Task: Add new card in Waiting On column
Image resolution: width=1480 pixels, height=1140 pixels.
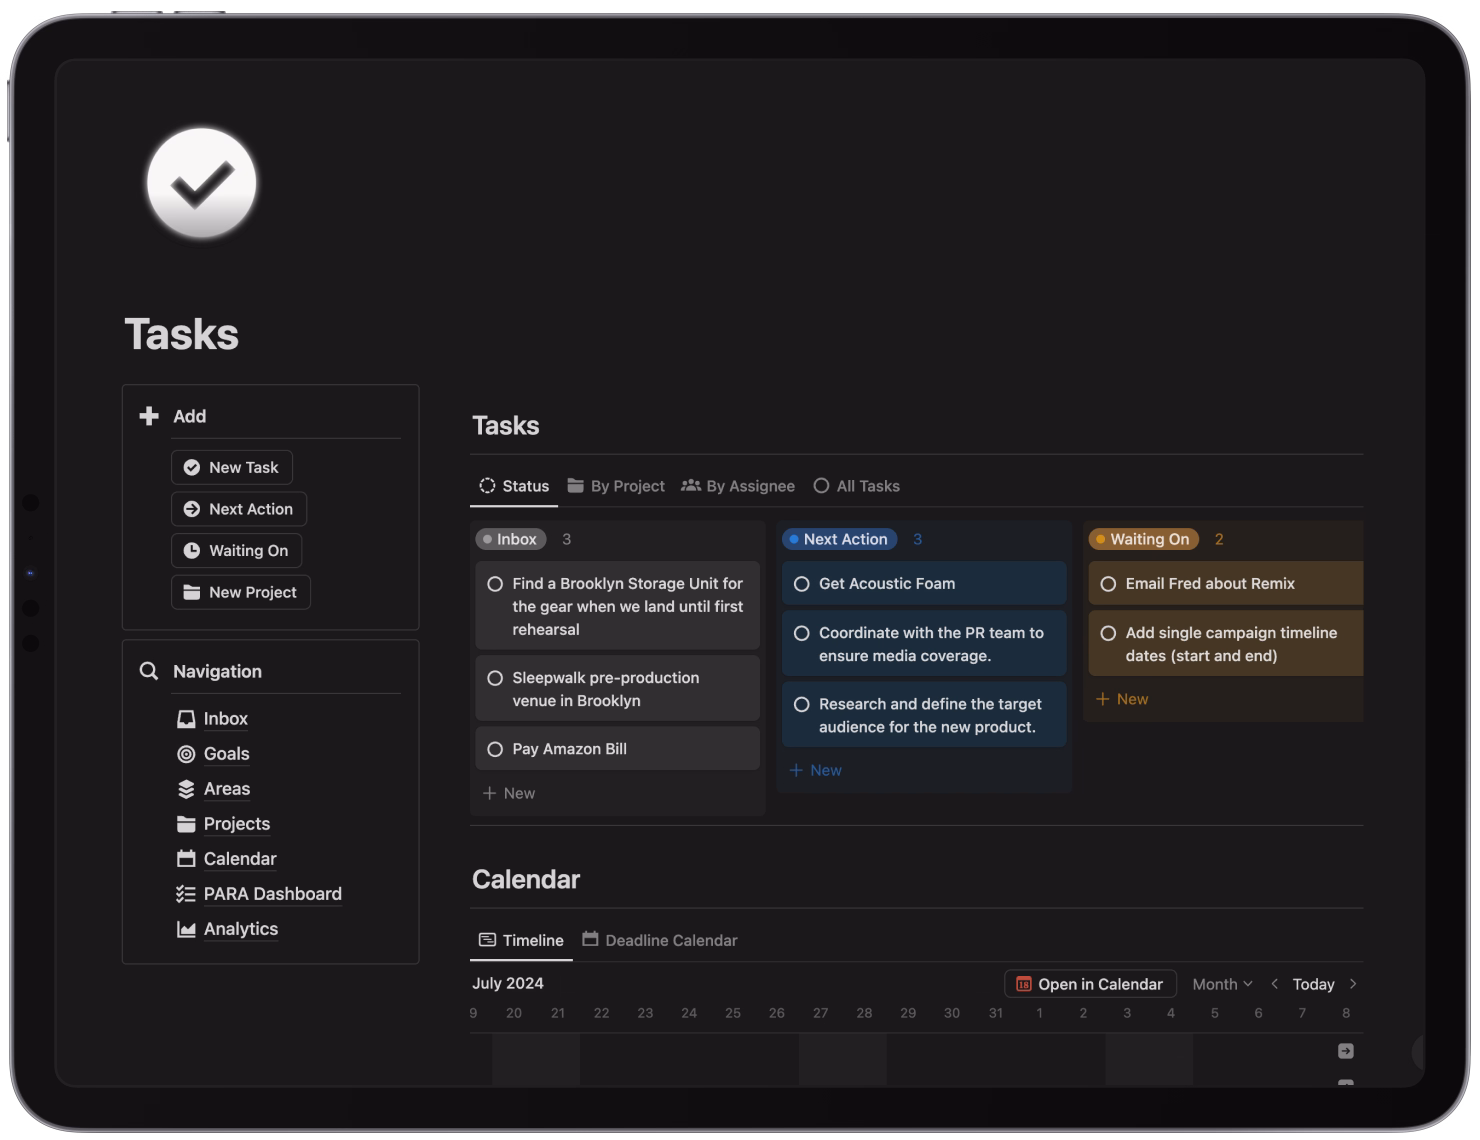Action: click(1122, 699)
